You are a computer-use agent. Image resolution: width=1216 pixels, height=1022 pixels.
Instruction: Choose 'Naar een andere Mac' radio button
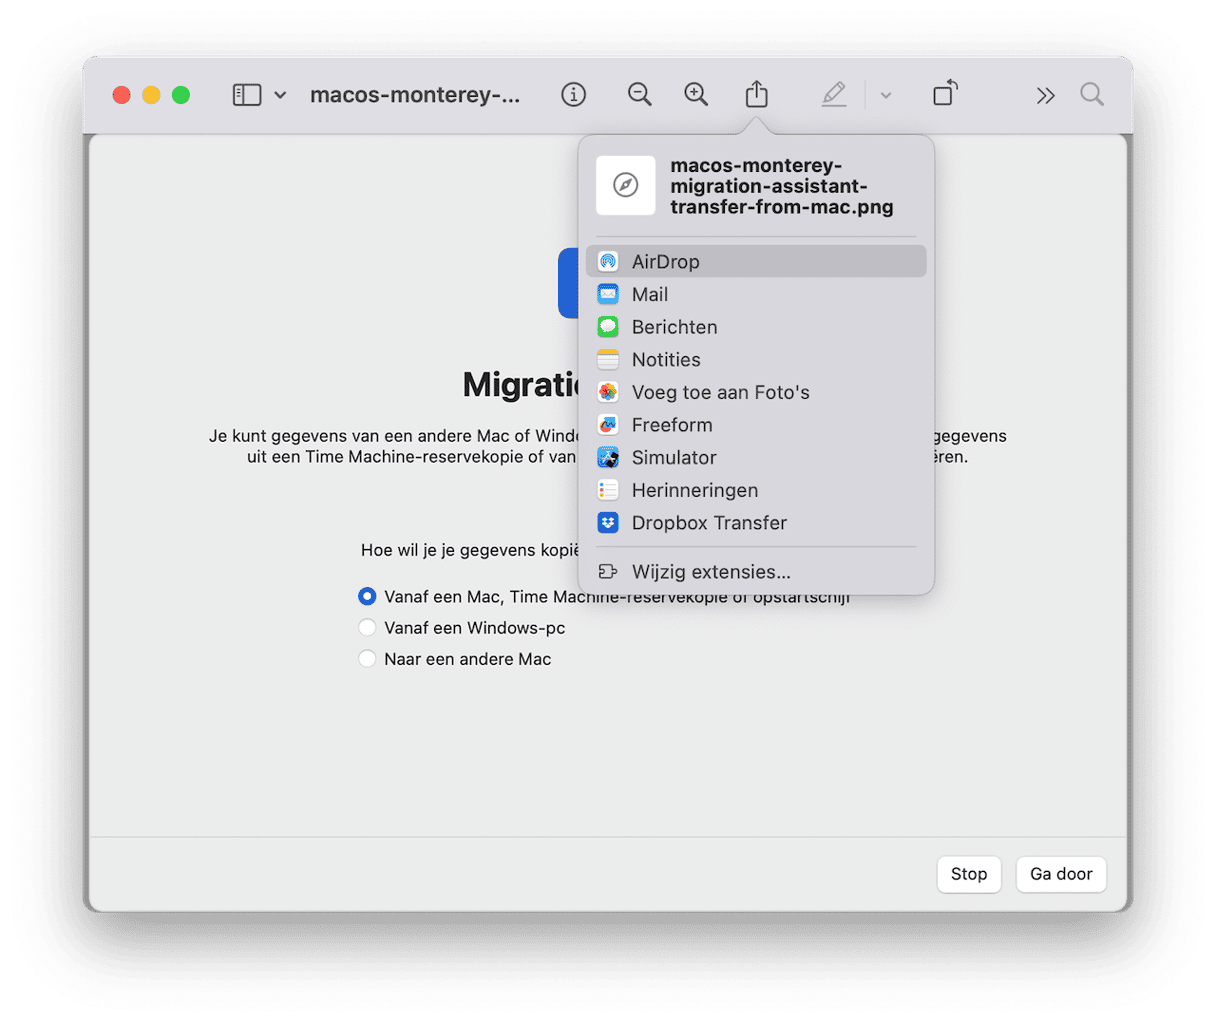pyautogui.click(x=367, y=659)
